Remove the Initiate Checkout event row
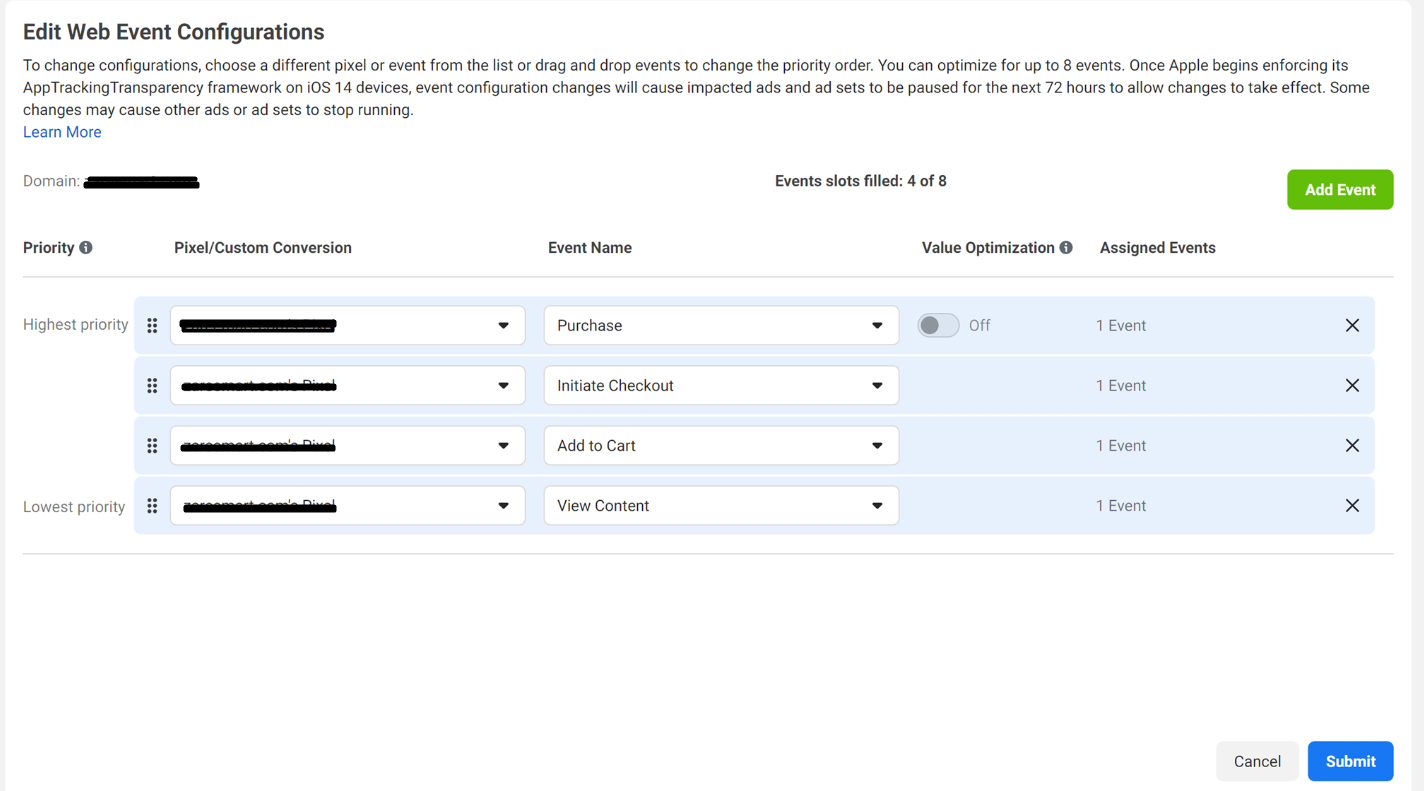The height and width of the screenshot is (791, 1424). tap(1352, 386)
